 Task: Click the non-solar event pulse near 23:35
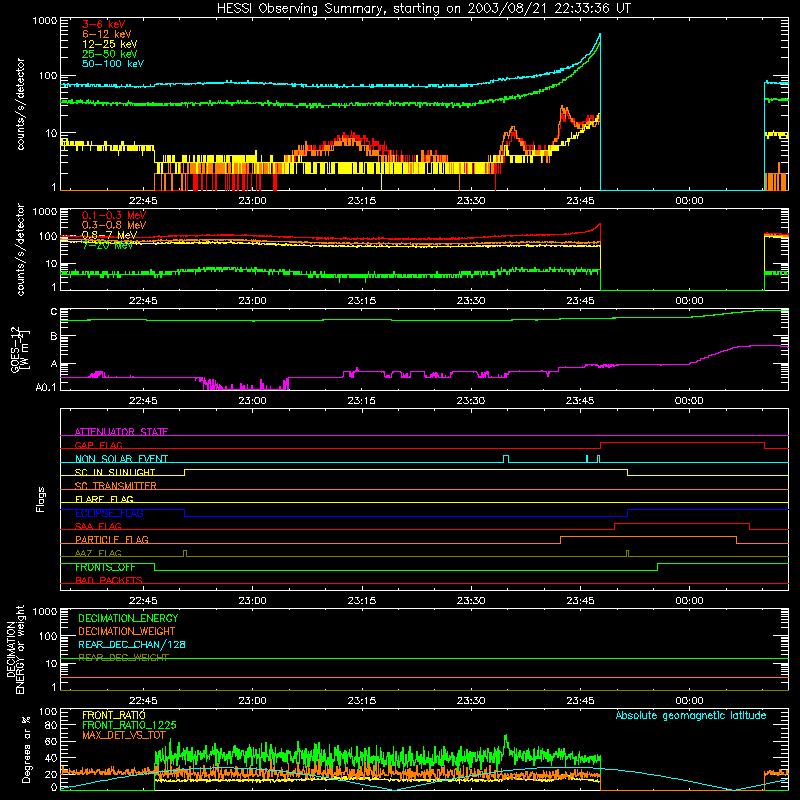point(506,459)
